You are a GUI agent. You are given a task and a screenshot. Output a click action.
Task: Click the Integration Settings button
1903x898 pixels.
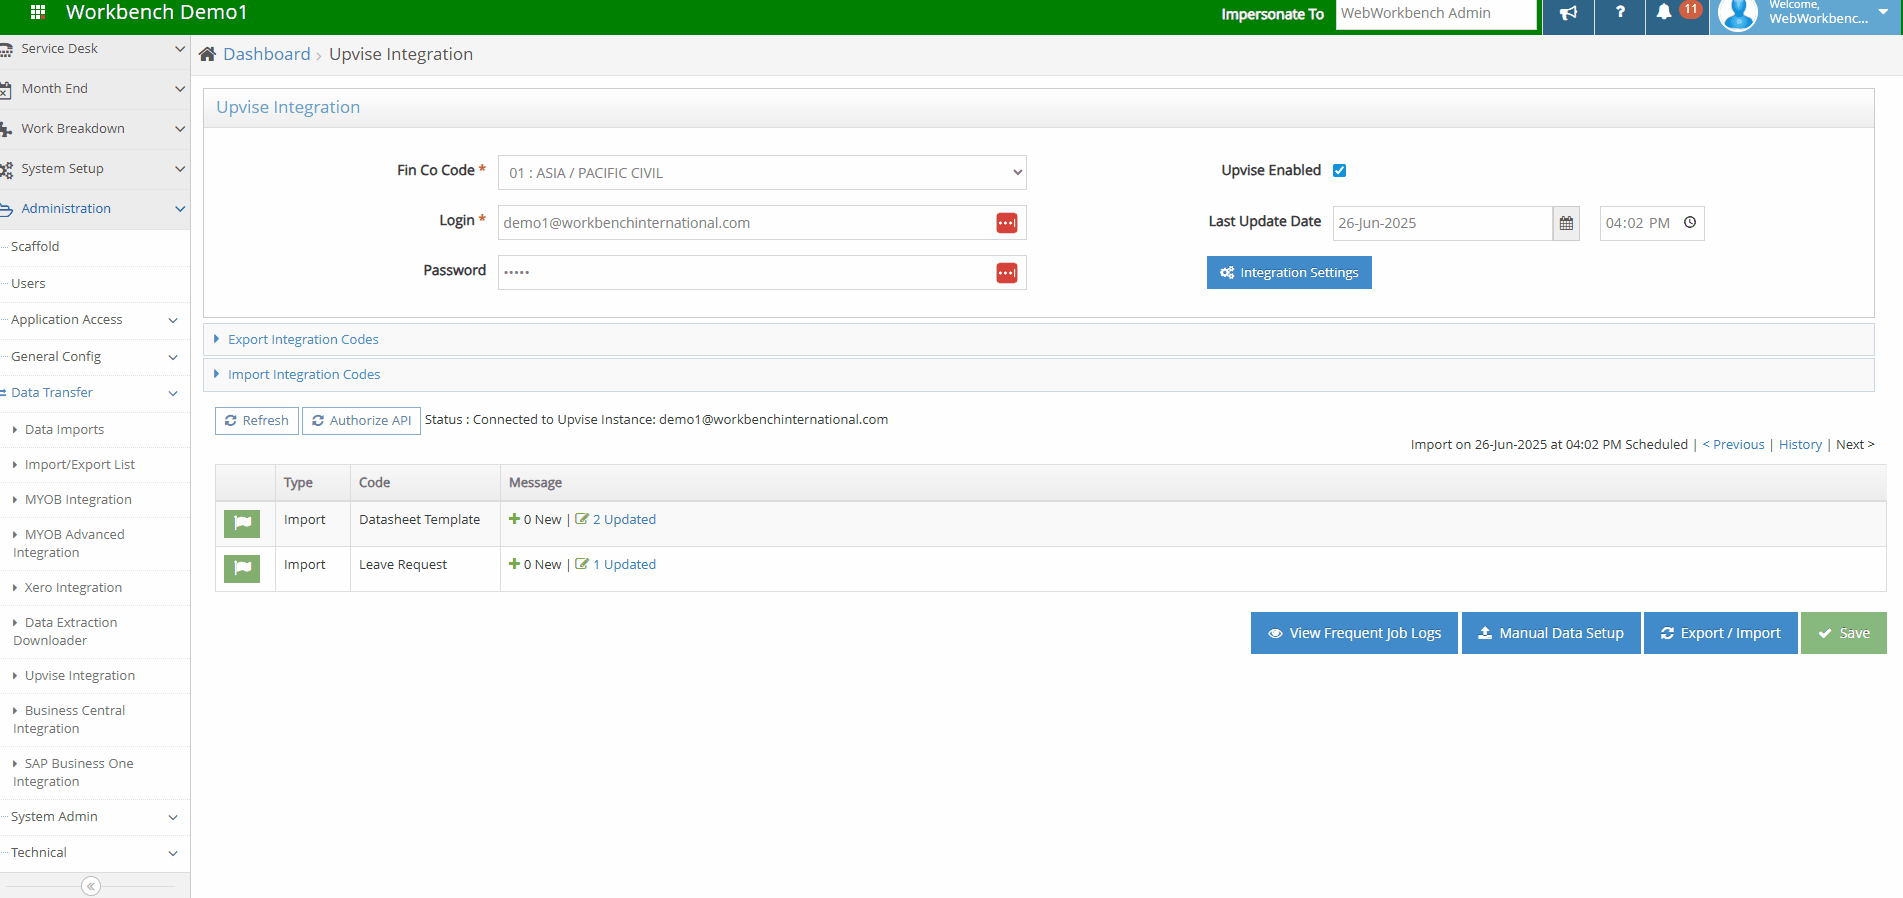(x=1289, y=272)
